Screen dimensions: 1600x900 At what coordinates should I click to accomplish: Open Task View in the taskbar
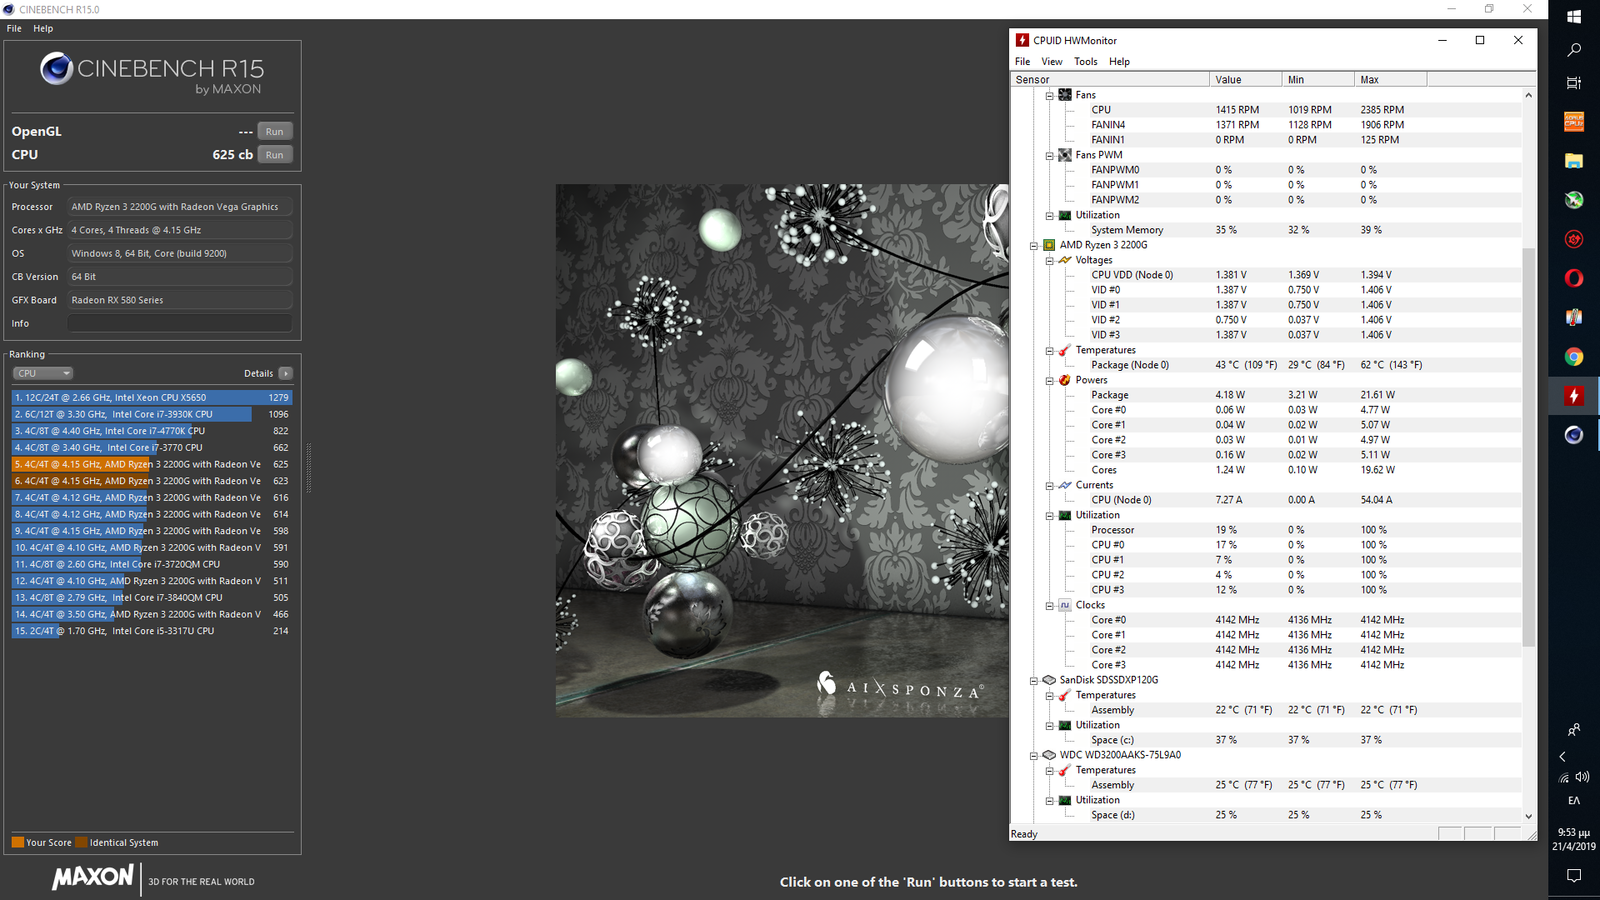(1574, 83)
